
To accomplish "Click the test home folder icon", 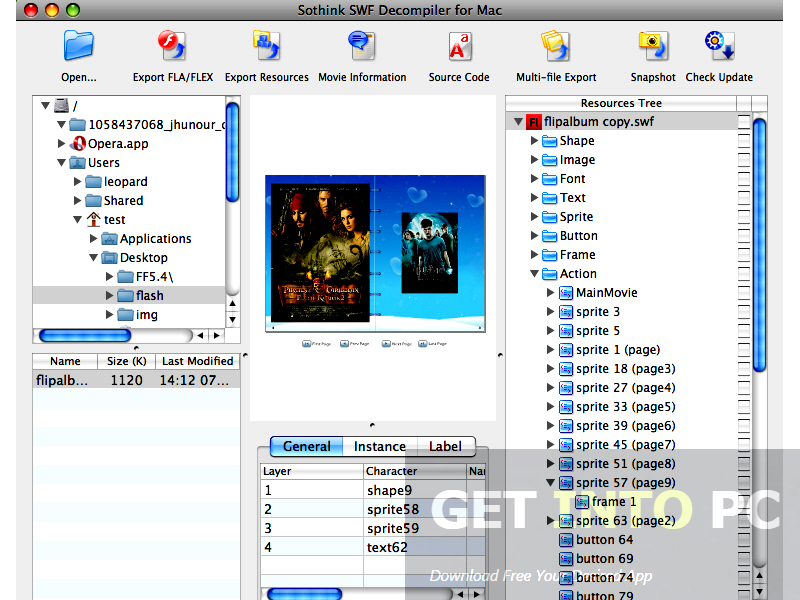I will (93, 219).
